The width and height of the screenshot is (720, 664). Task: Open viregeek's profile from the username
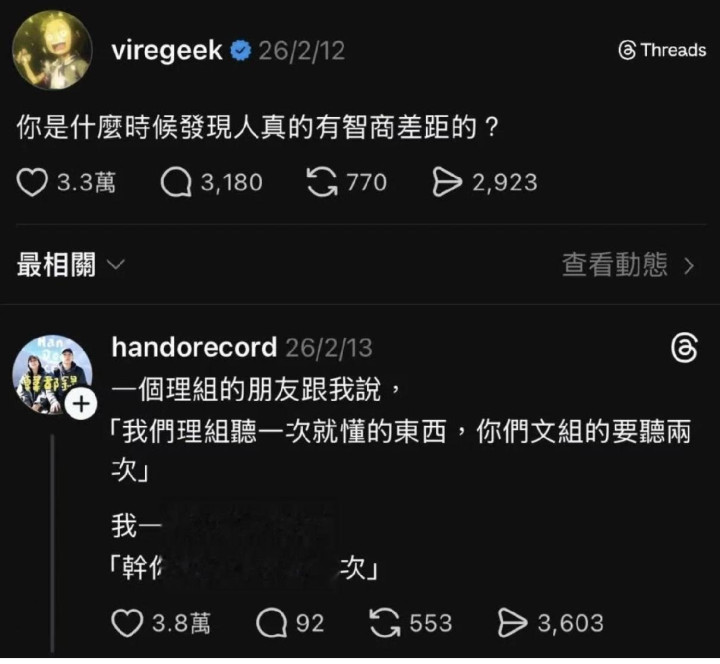coord(167,50)
